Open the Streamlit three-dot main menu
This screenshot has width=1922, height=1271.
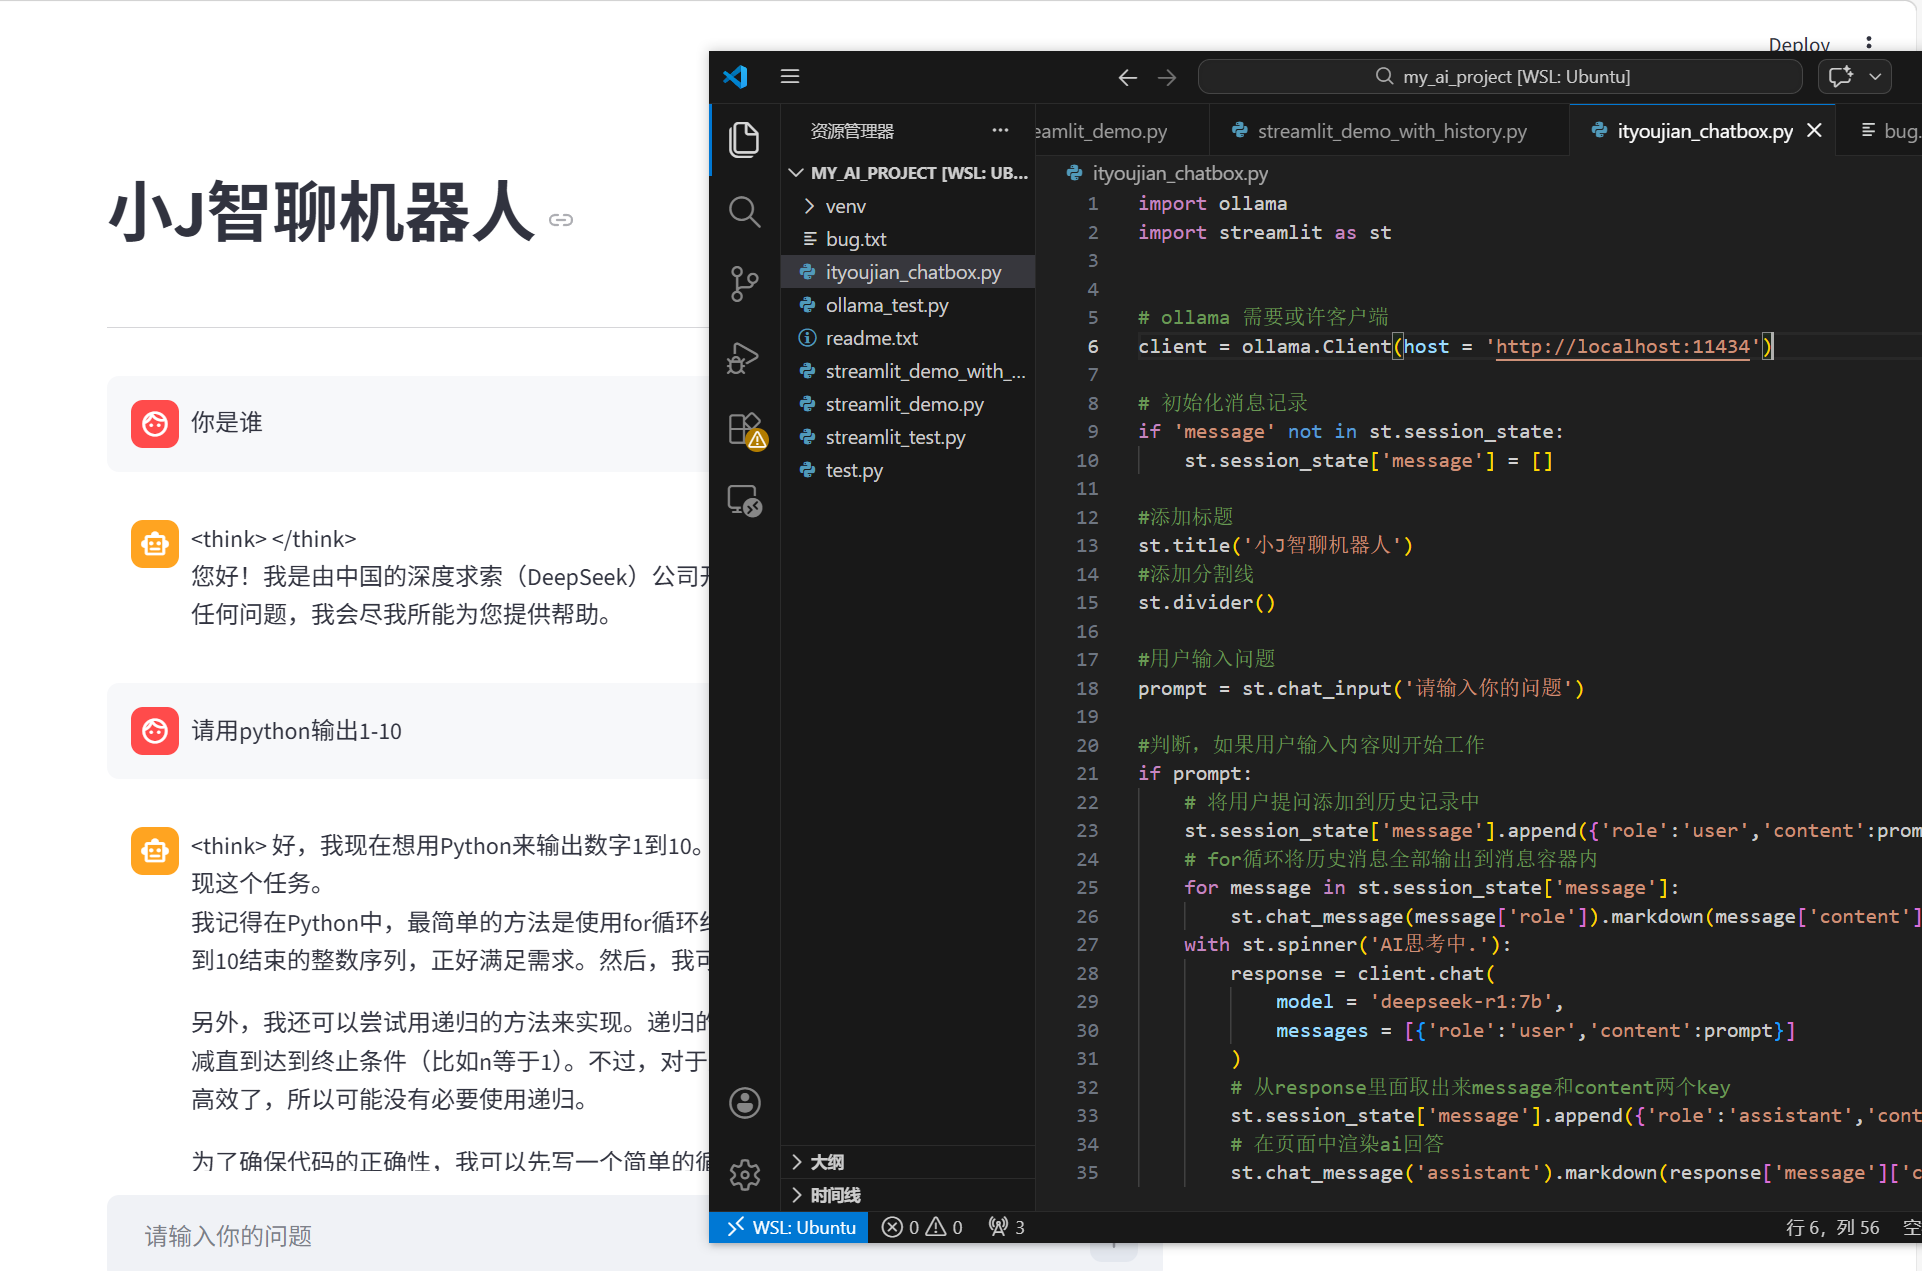coord(1868,43)
